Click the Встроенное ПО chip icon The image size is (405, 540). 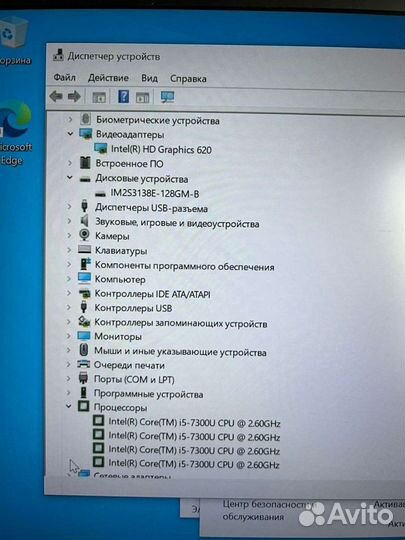click(x=85, y=163)
